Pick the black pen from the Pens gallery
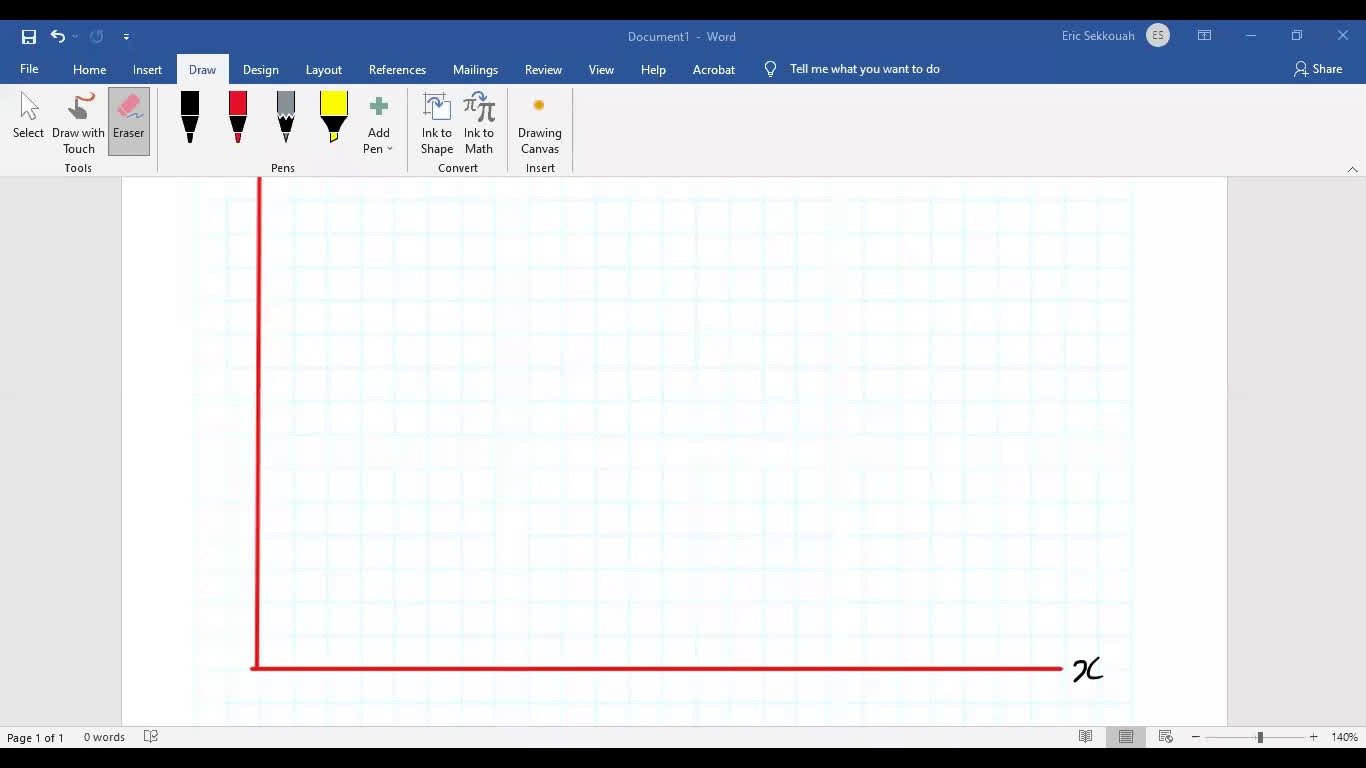 pos(189,118)
